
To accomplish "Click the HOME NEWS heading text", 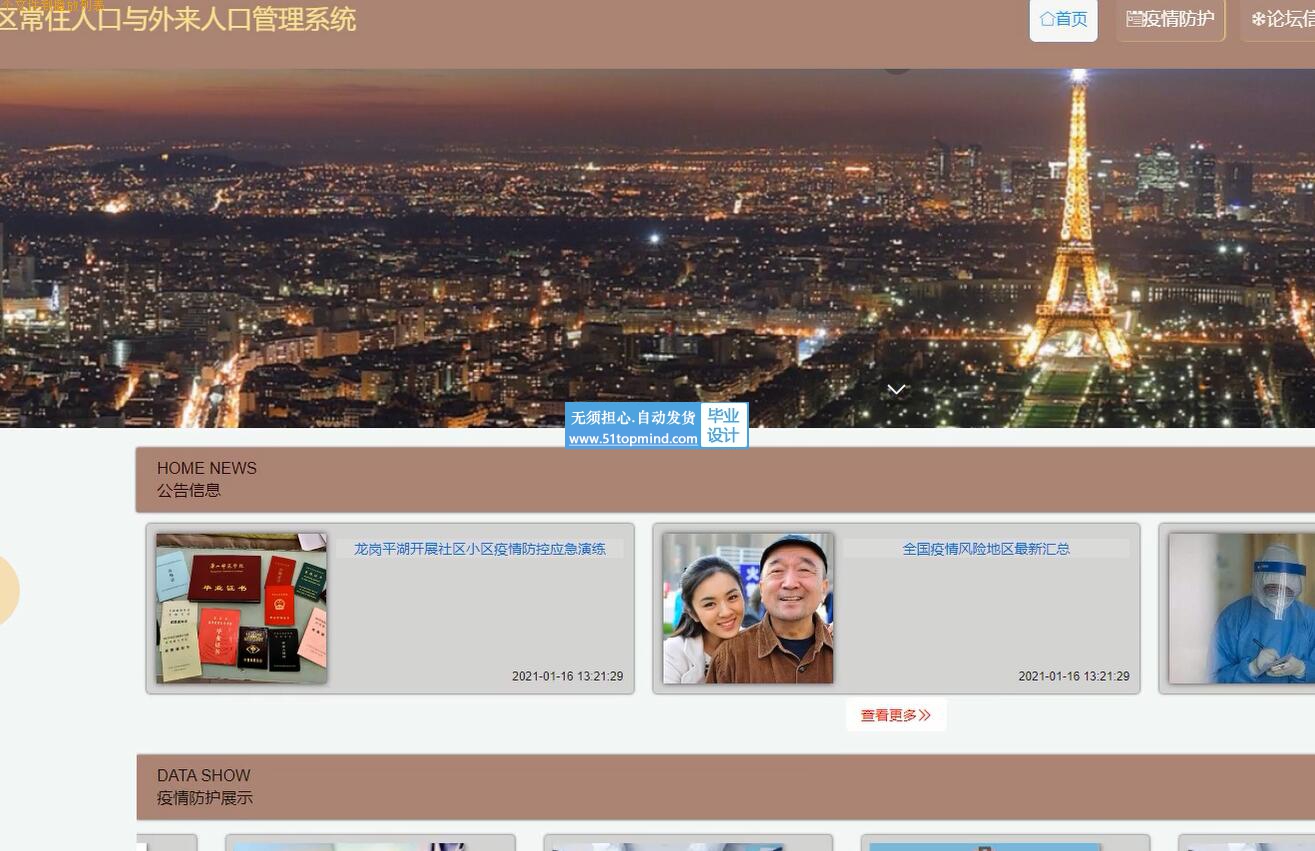I will click(x=207, y=468).
